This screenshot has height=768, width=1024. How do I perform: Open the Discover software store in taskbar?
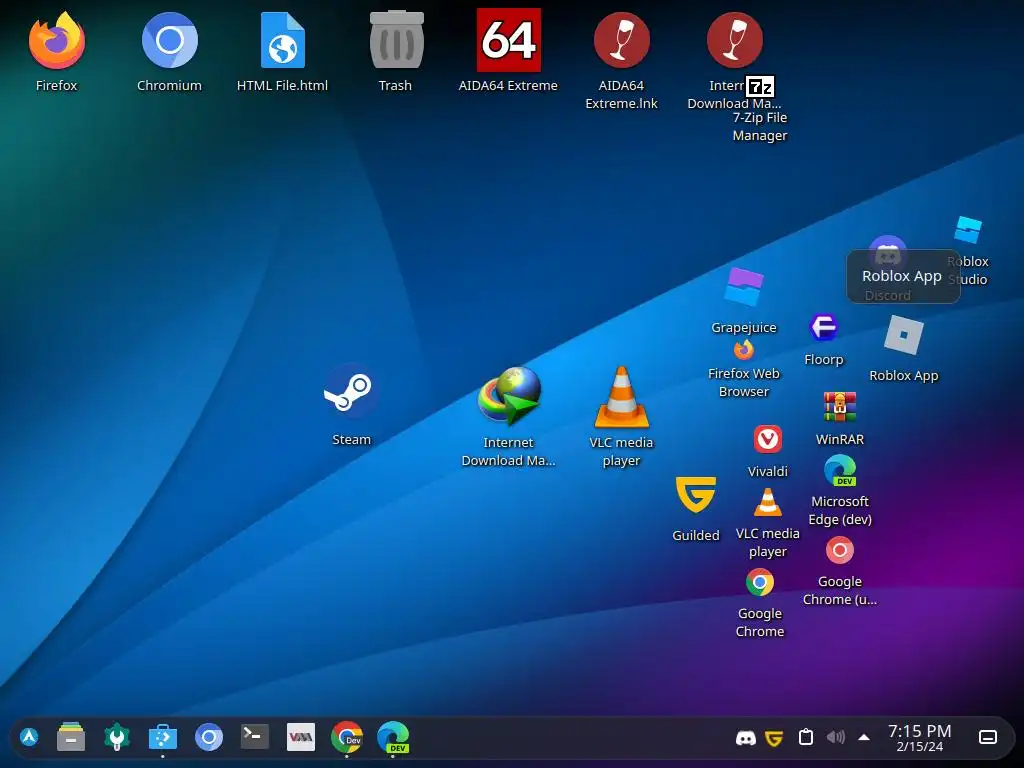pos(163,737)
